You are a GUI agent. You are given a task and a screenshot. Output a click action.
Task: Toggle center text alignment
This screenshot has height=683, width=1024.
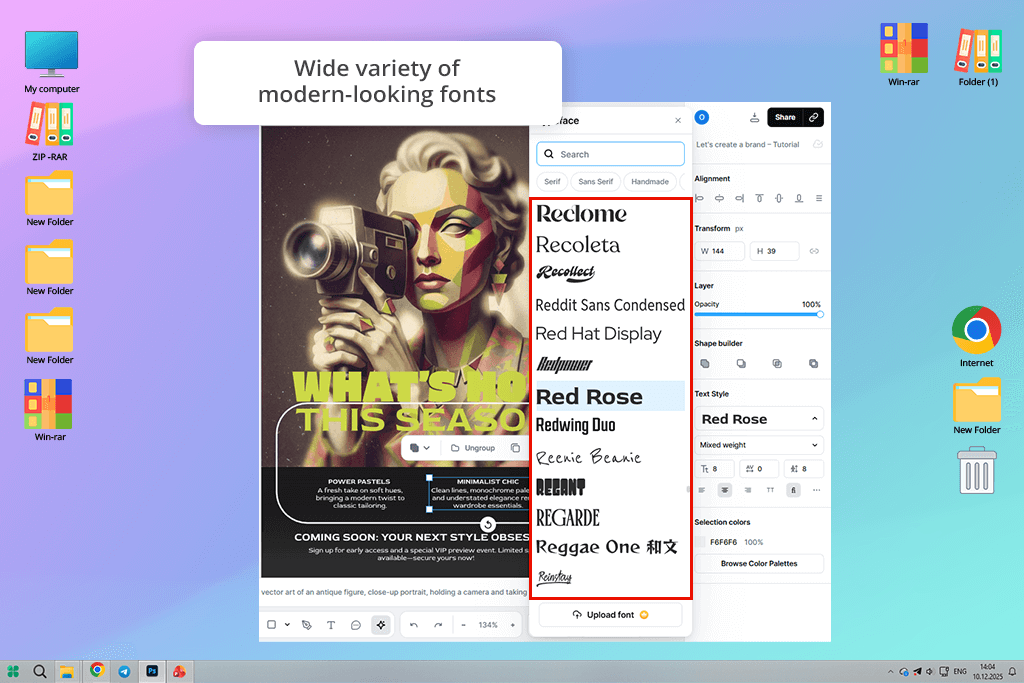[x=725, y=490]
